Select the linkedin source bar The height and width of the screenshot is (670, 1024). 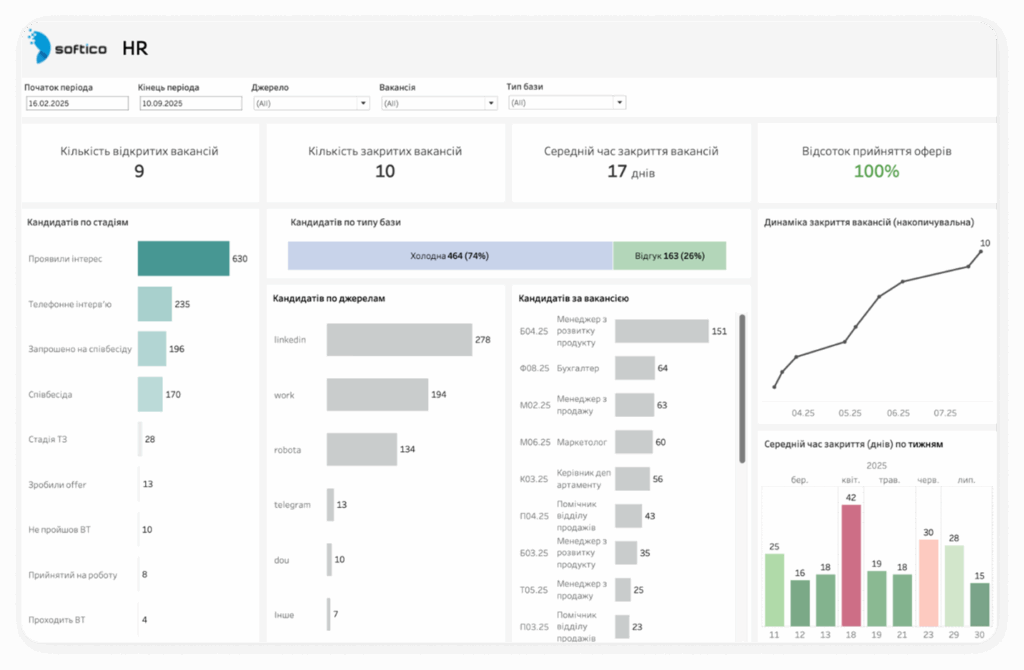point(399,340)
